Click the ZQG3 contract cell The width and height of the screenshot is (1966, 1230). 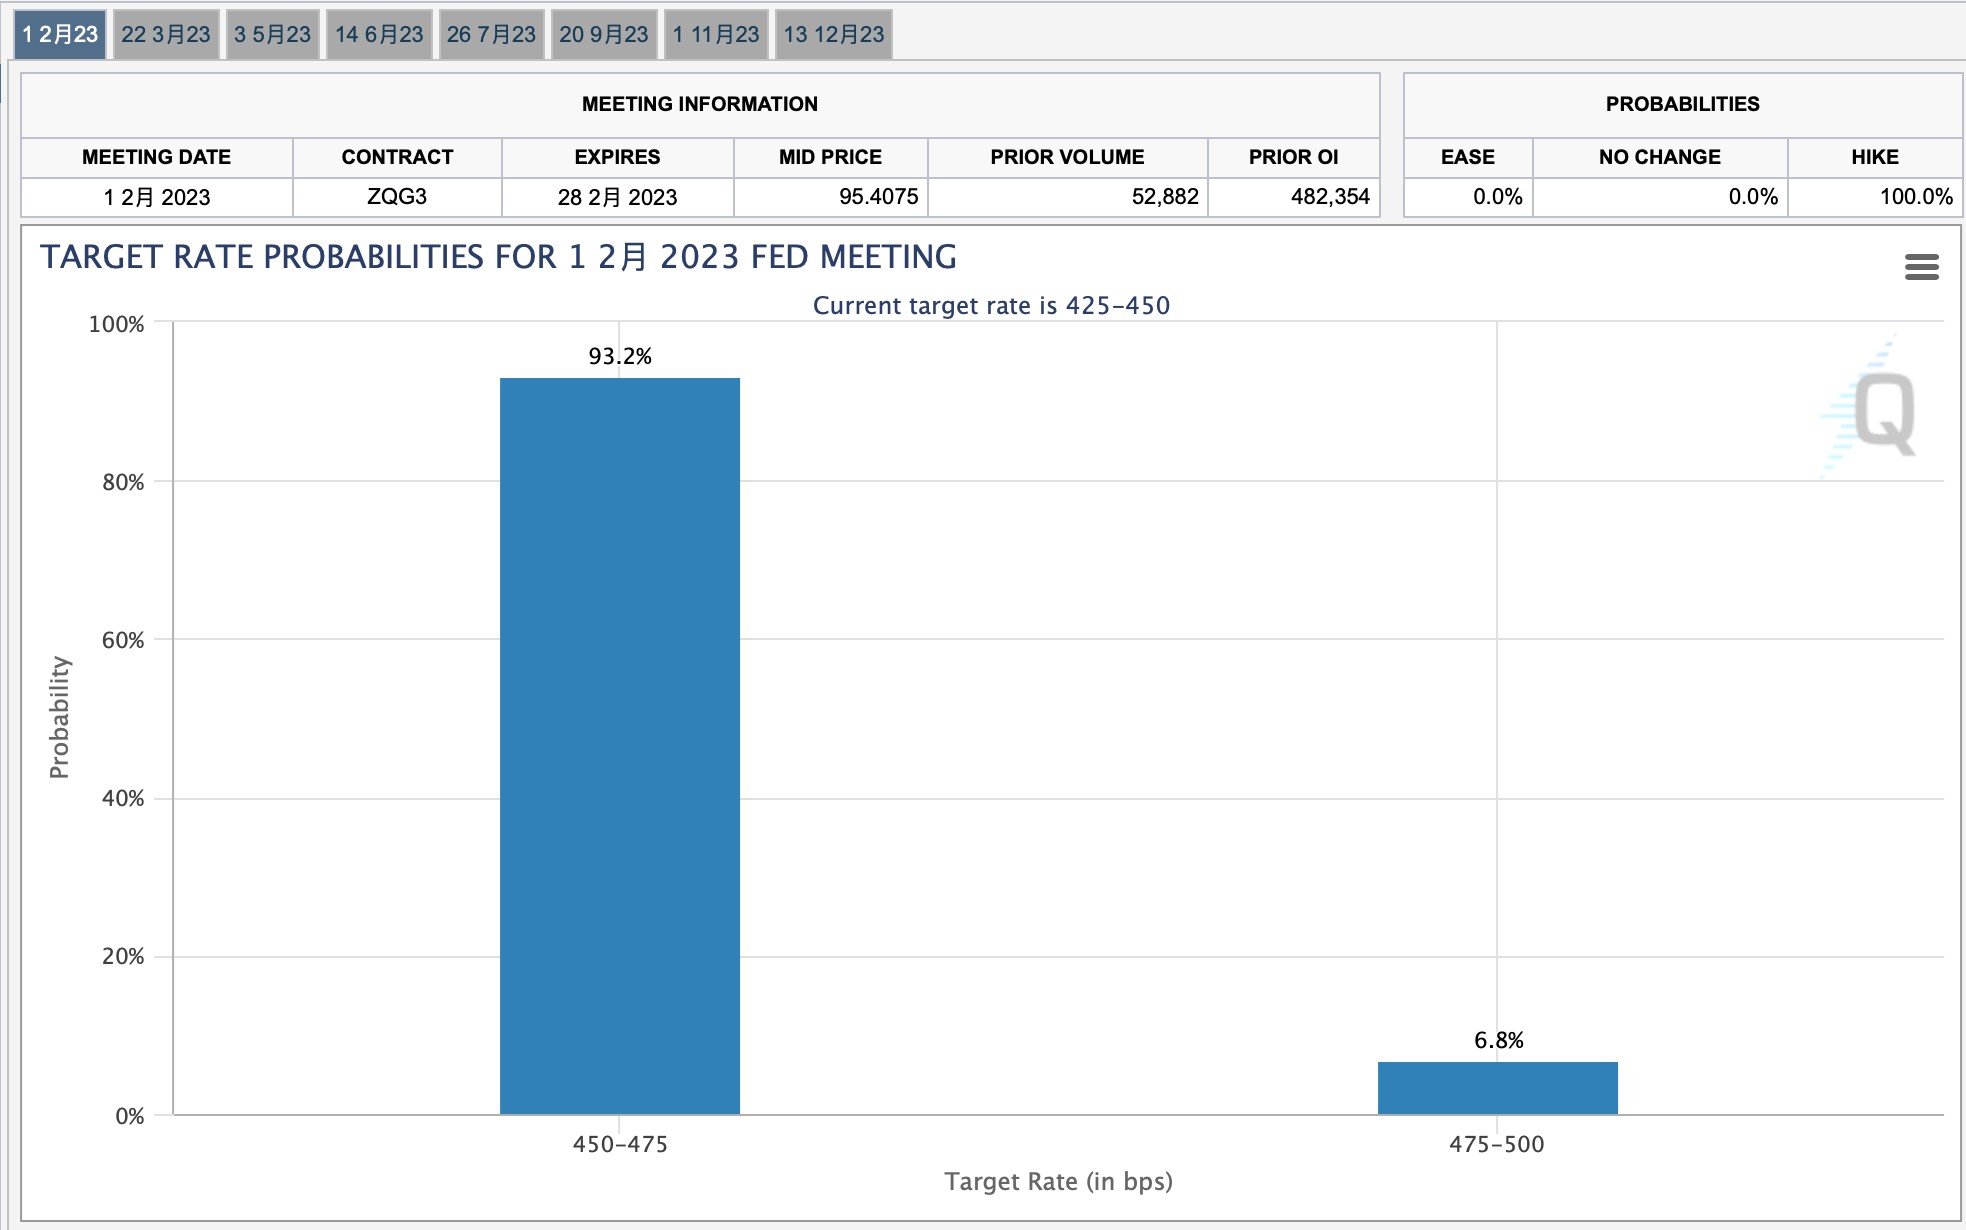(x=397, y=197)
